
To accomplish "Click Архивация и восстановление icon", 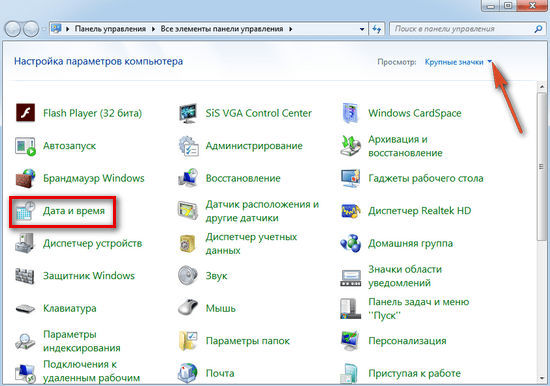I will click(x=351, y=146).
